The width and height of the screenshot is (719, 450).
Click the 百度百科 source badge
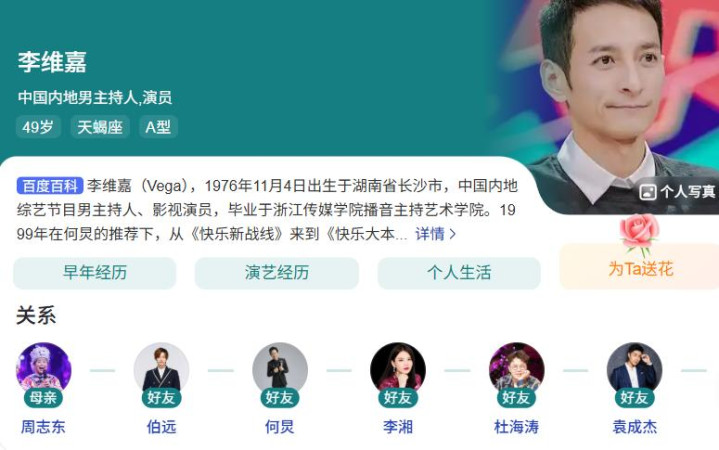(x=50, y=186)
